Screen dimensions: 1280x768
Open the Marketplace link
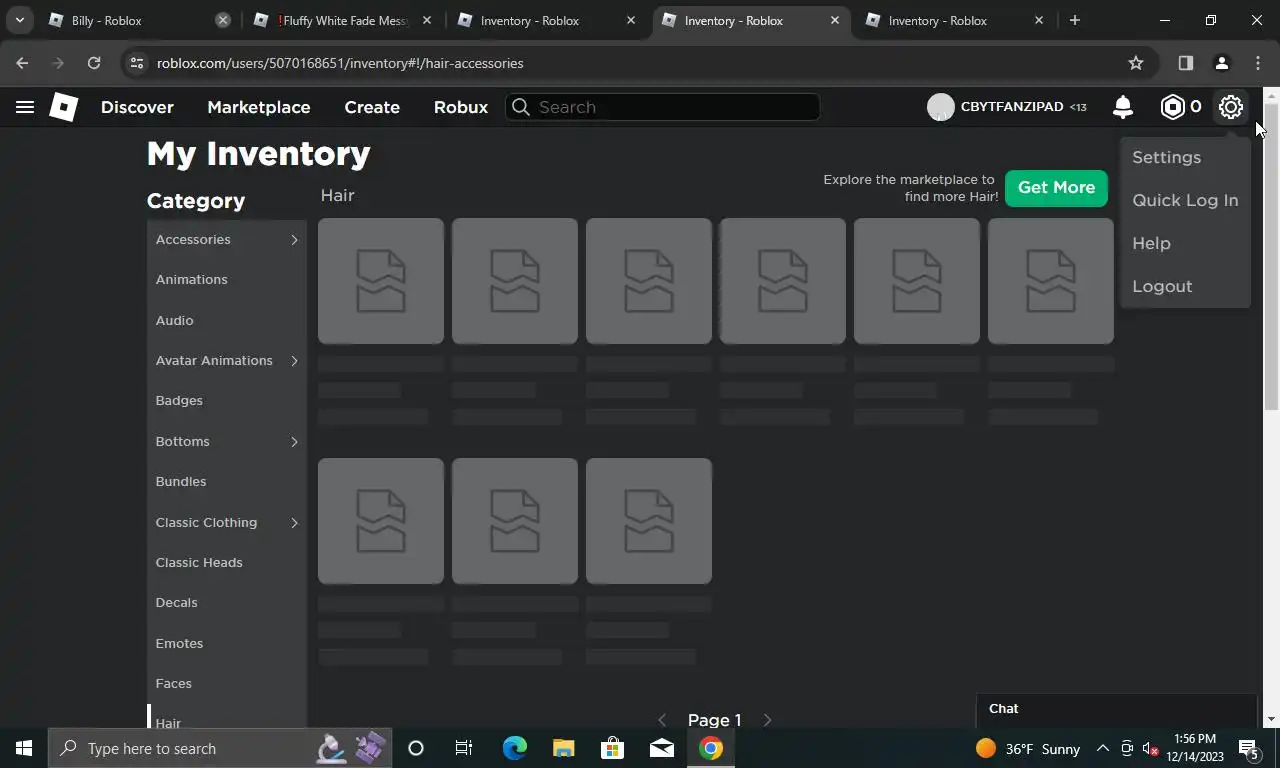tap(258, 107)
